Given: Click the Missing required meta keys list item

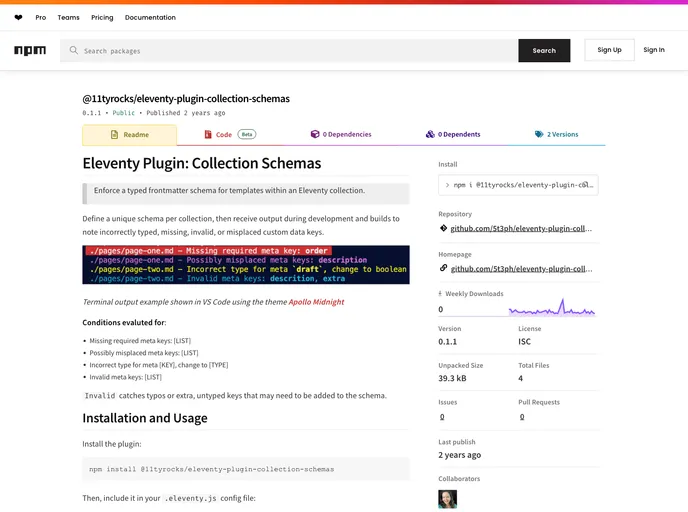Looking at the screenshot, I should click(140, 340).
